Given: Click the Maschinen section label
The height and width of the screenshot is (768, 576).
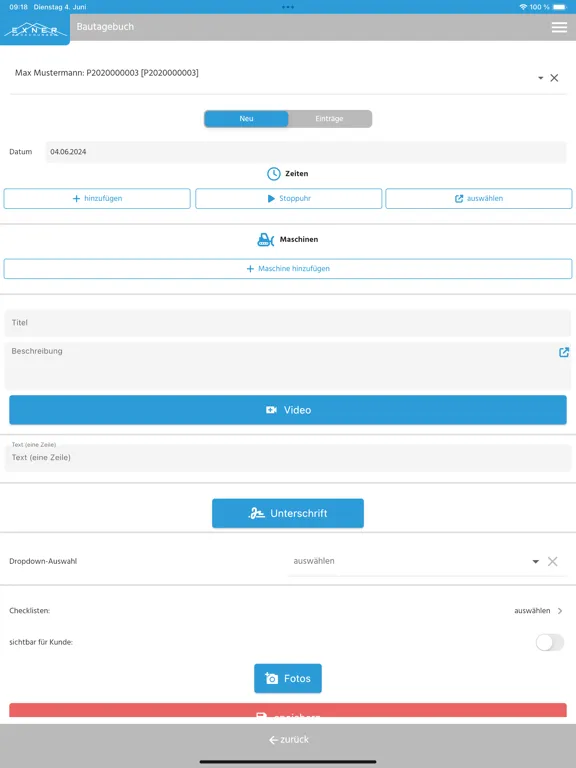Looking at the screenshot, I should pos(299,240).
